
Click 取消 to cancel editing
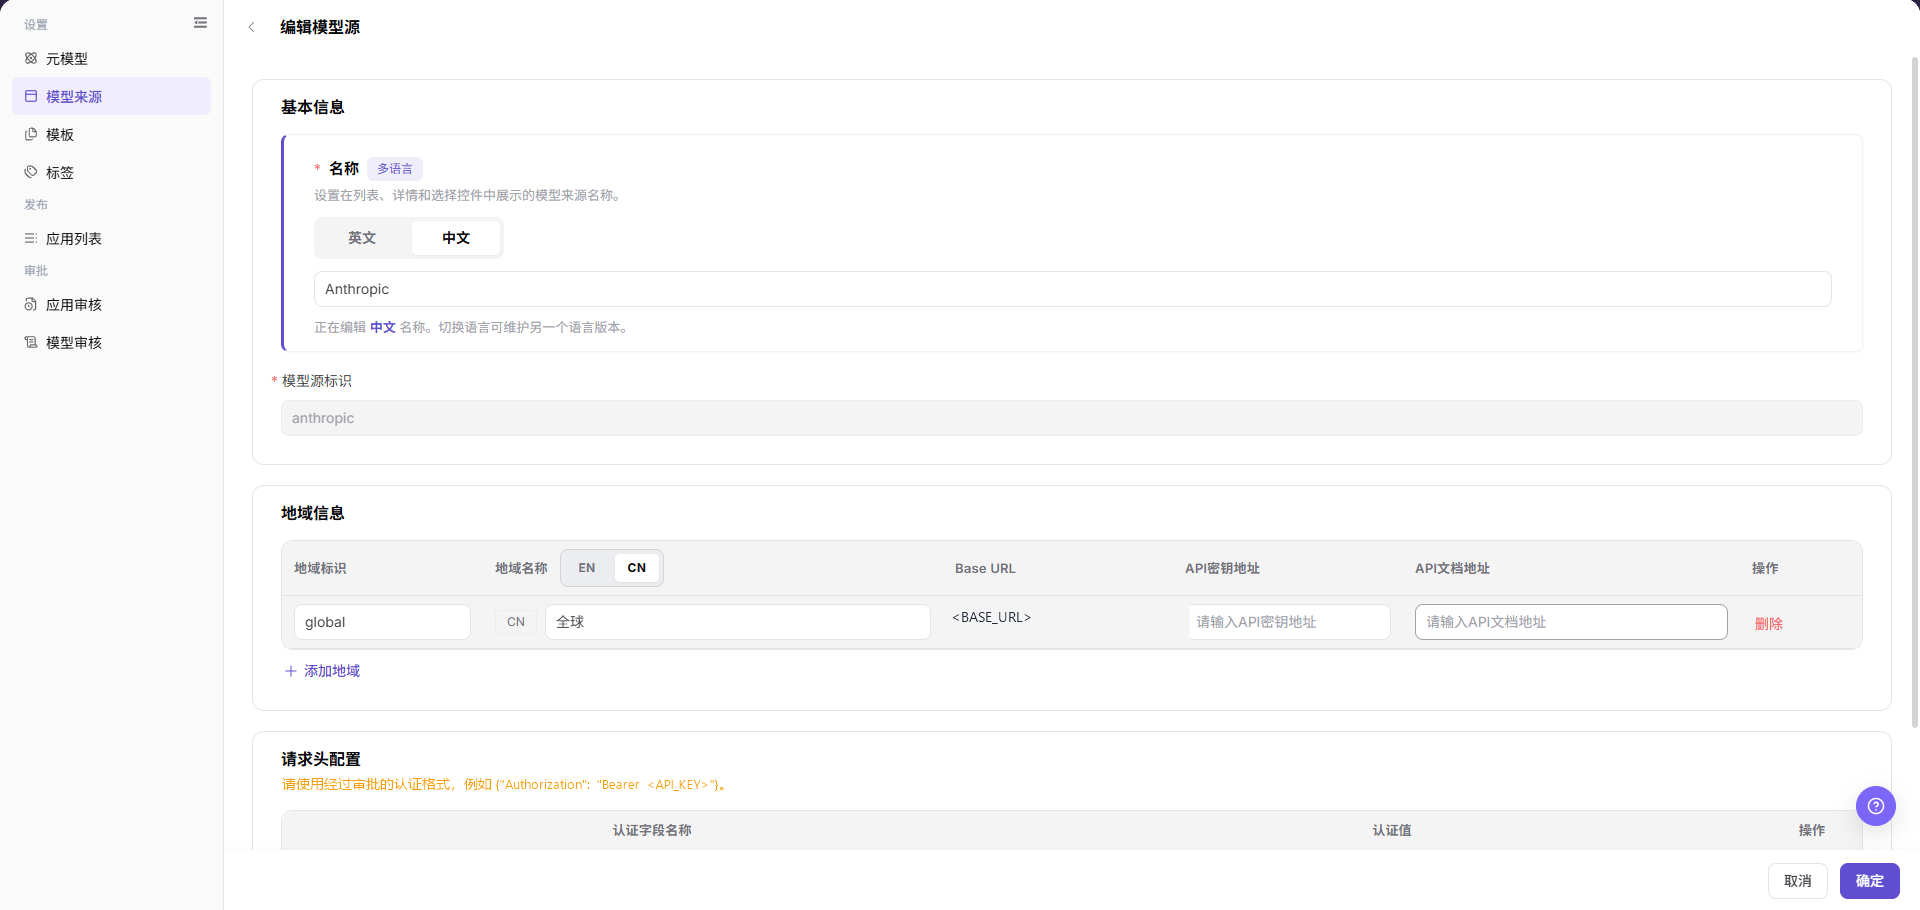click(1797, 881)
